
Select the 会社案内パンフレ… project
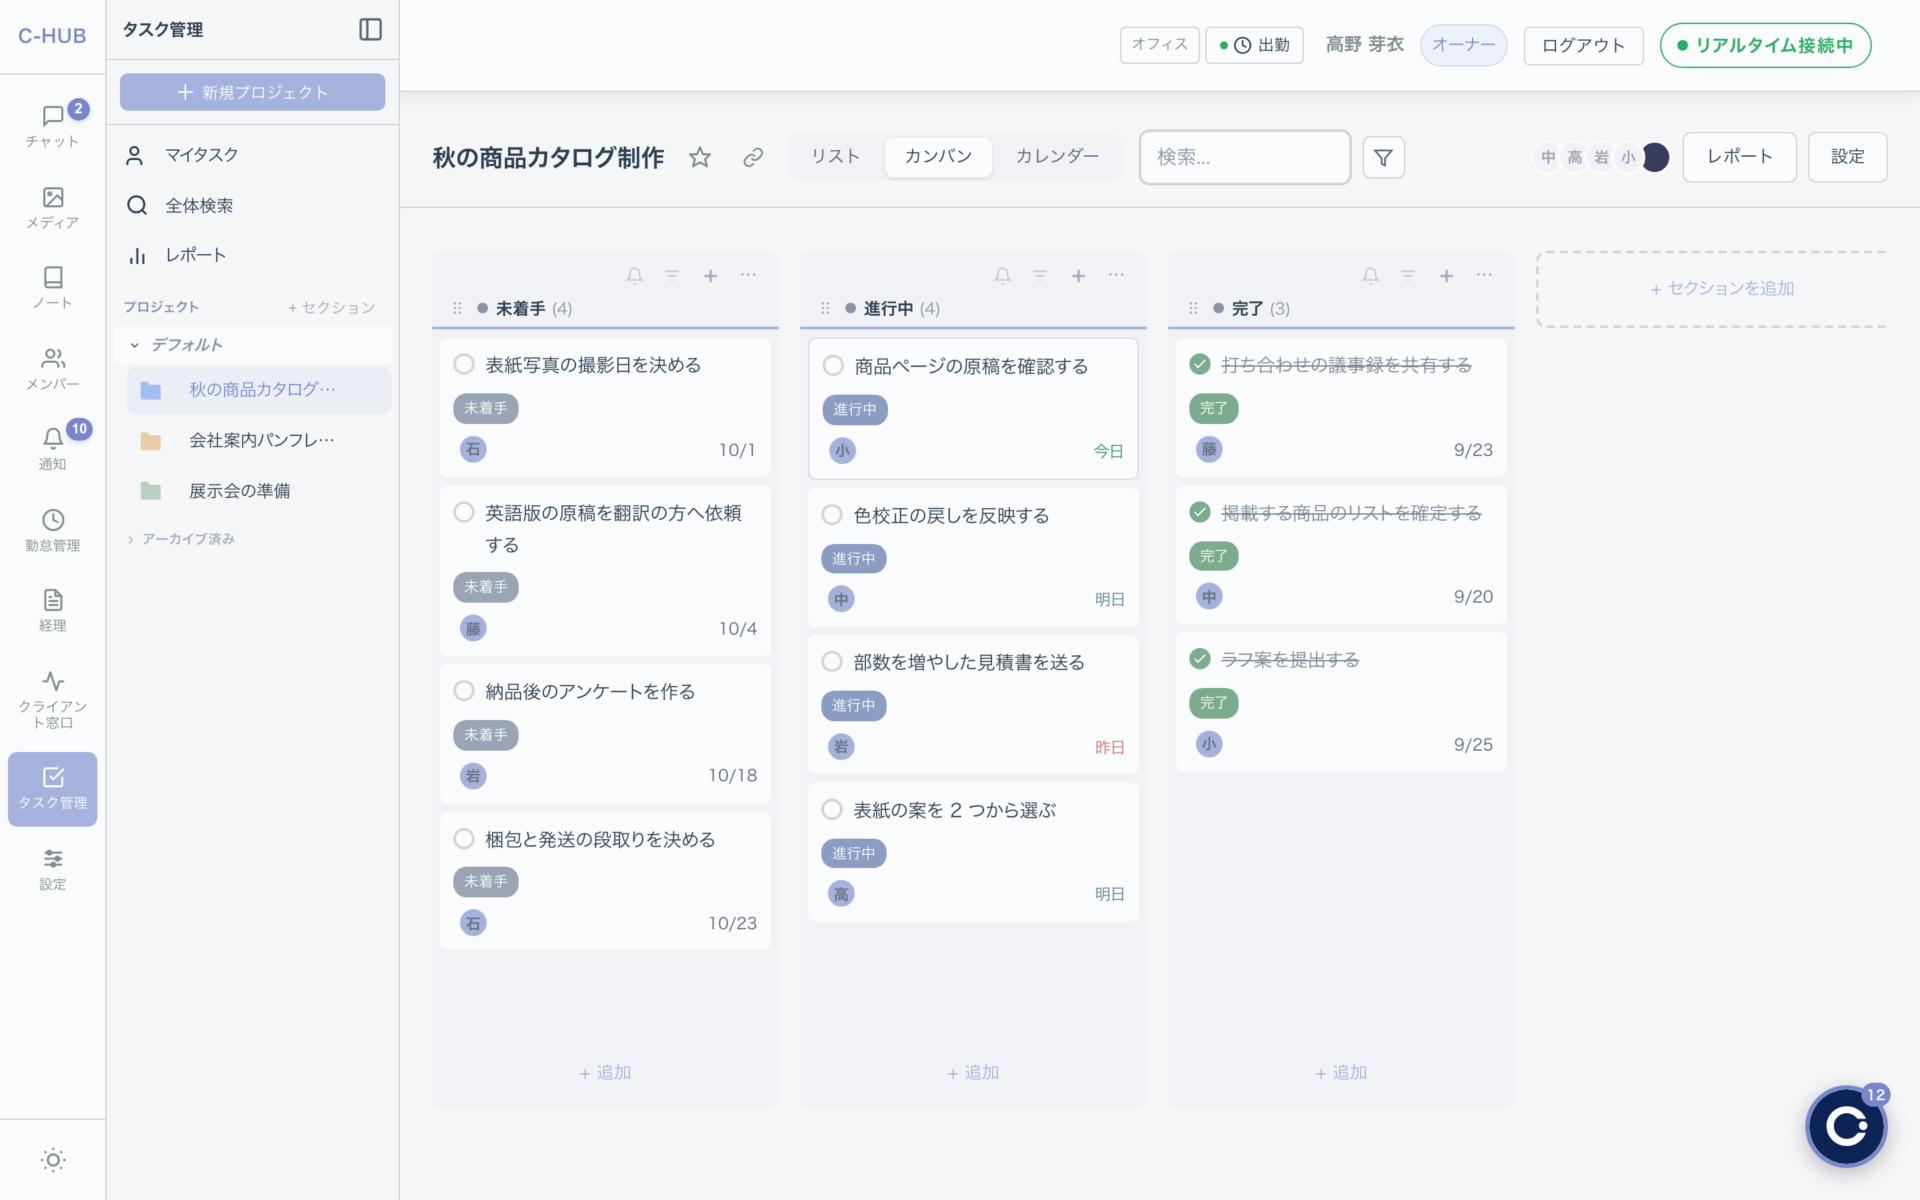[259, 440]
